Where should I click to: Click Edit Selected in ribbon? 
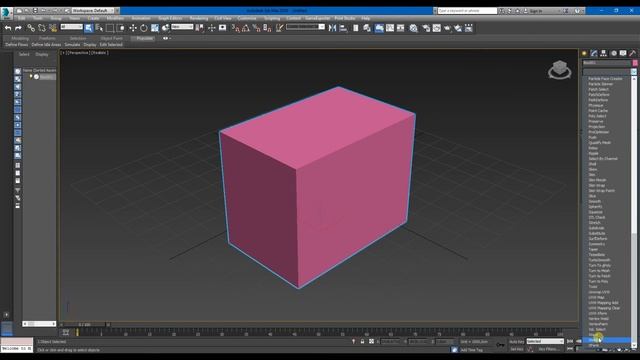pos(111,44)
